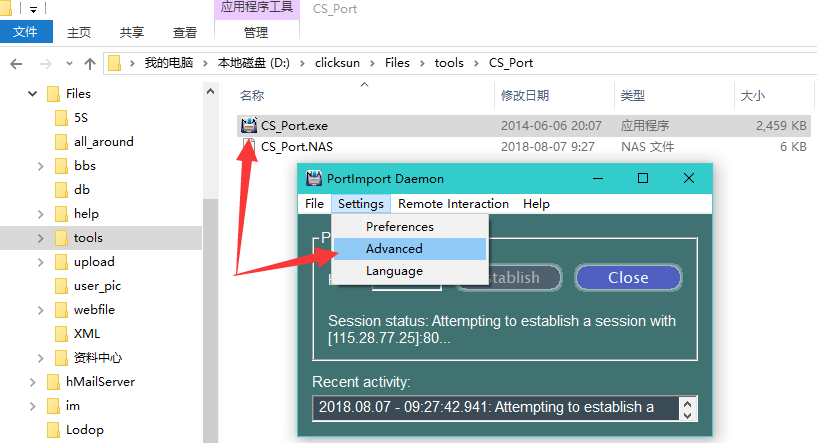
Task: Open the Remote Interaction menu
Action: coord(453,203)
